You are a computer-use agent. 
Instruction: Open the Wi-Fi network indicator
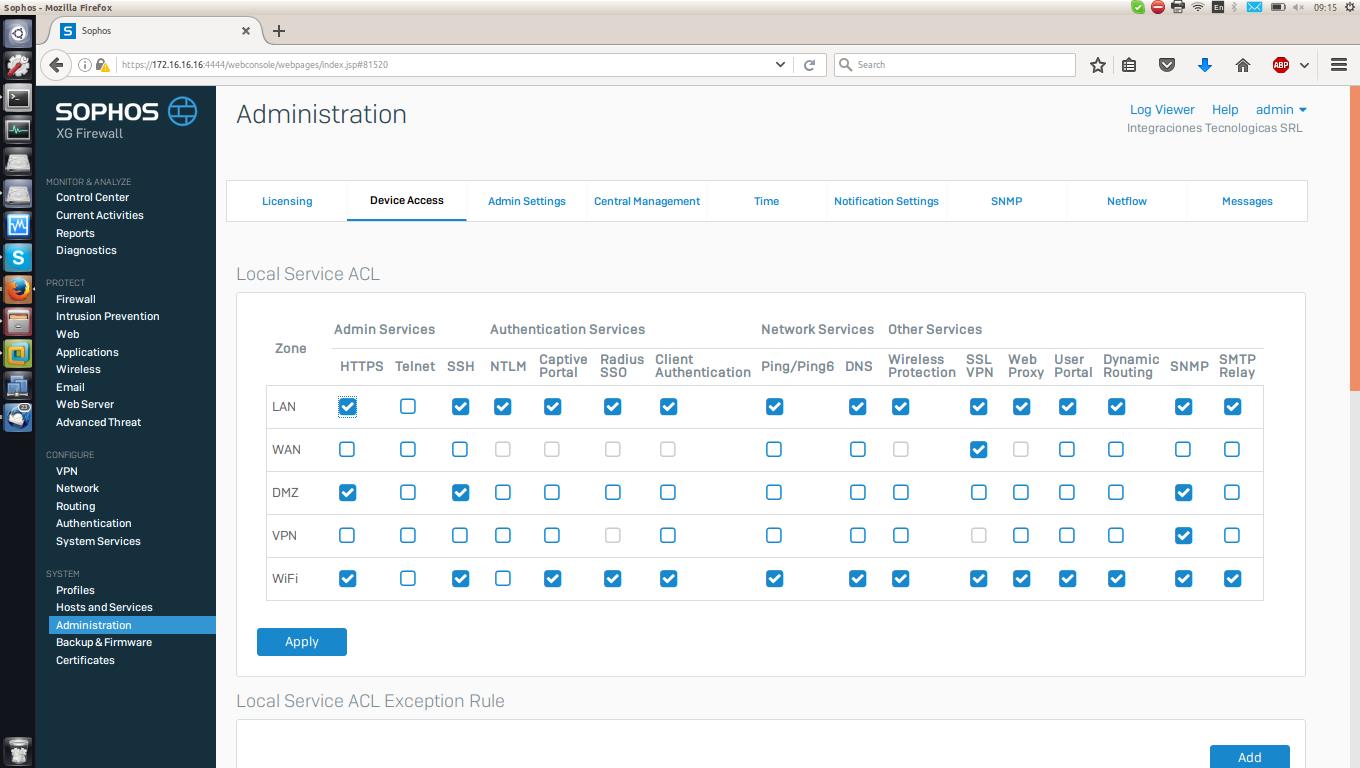tap(1198, 7)
